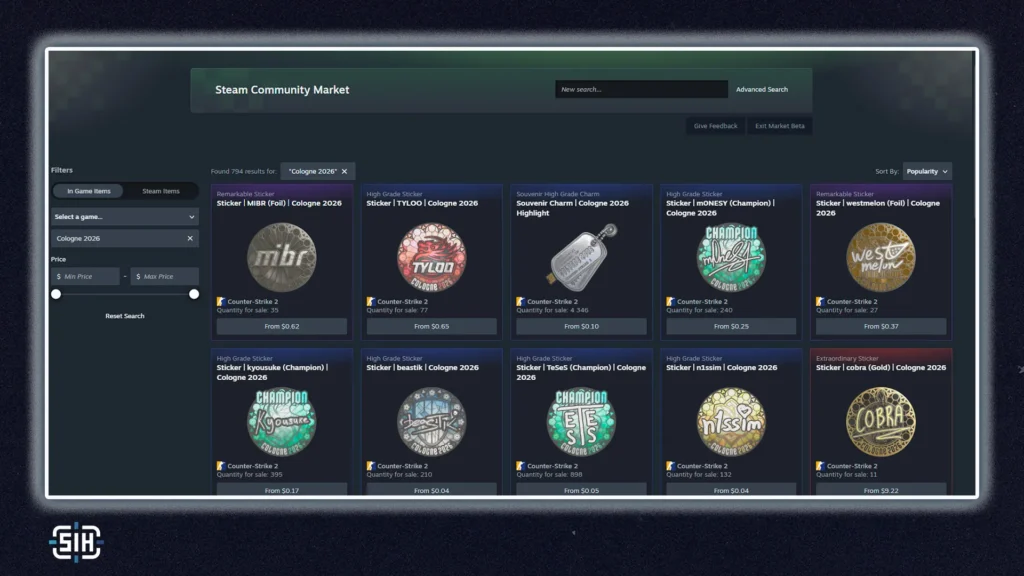Image resolution: width=1024 pixels, height=576 pixels.
Task: Focus the Max Price field
Action: 165,276
